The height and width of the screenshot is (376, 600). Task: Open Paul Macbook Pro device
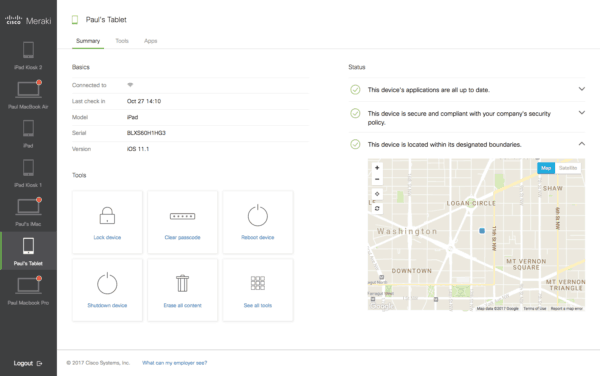[x=28, y=291]
